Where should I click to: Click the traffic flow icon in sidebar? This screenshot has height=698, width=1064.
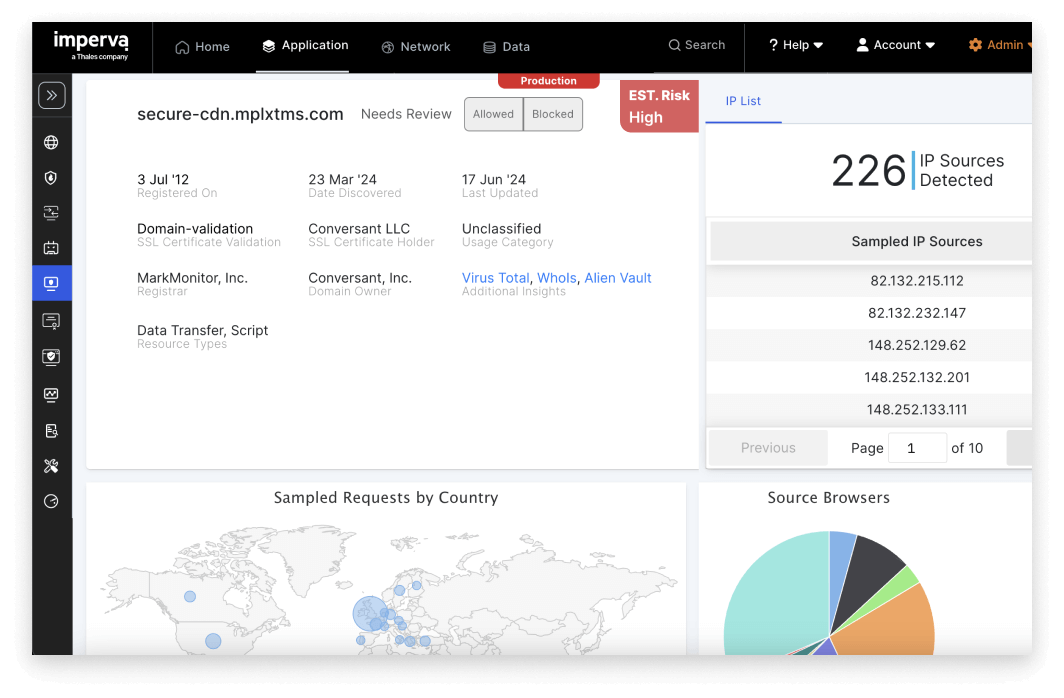(52, 212)
